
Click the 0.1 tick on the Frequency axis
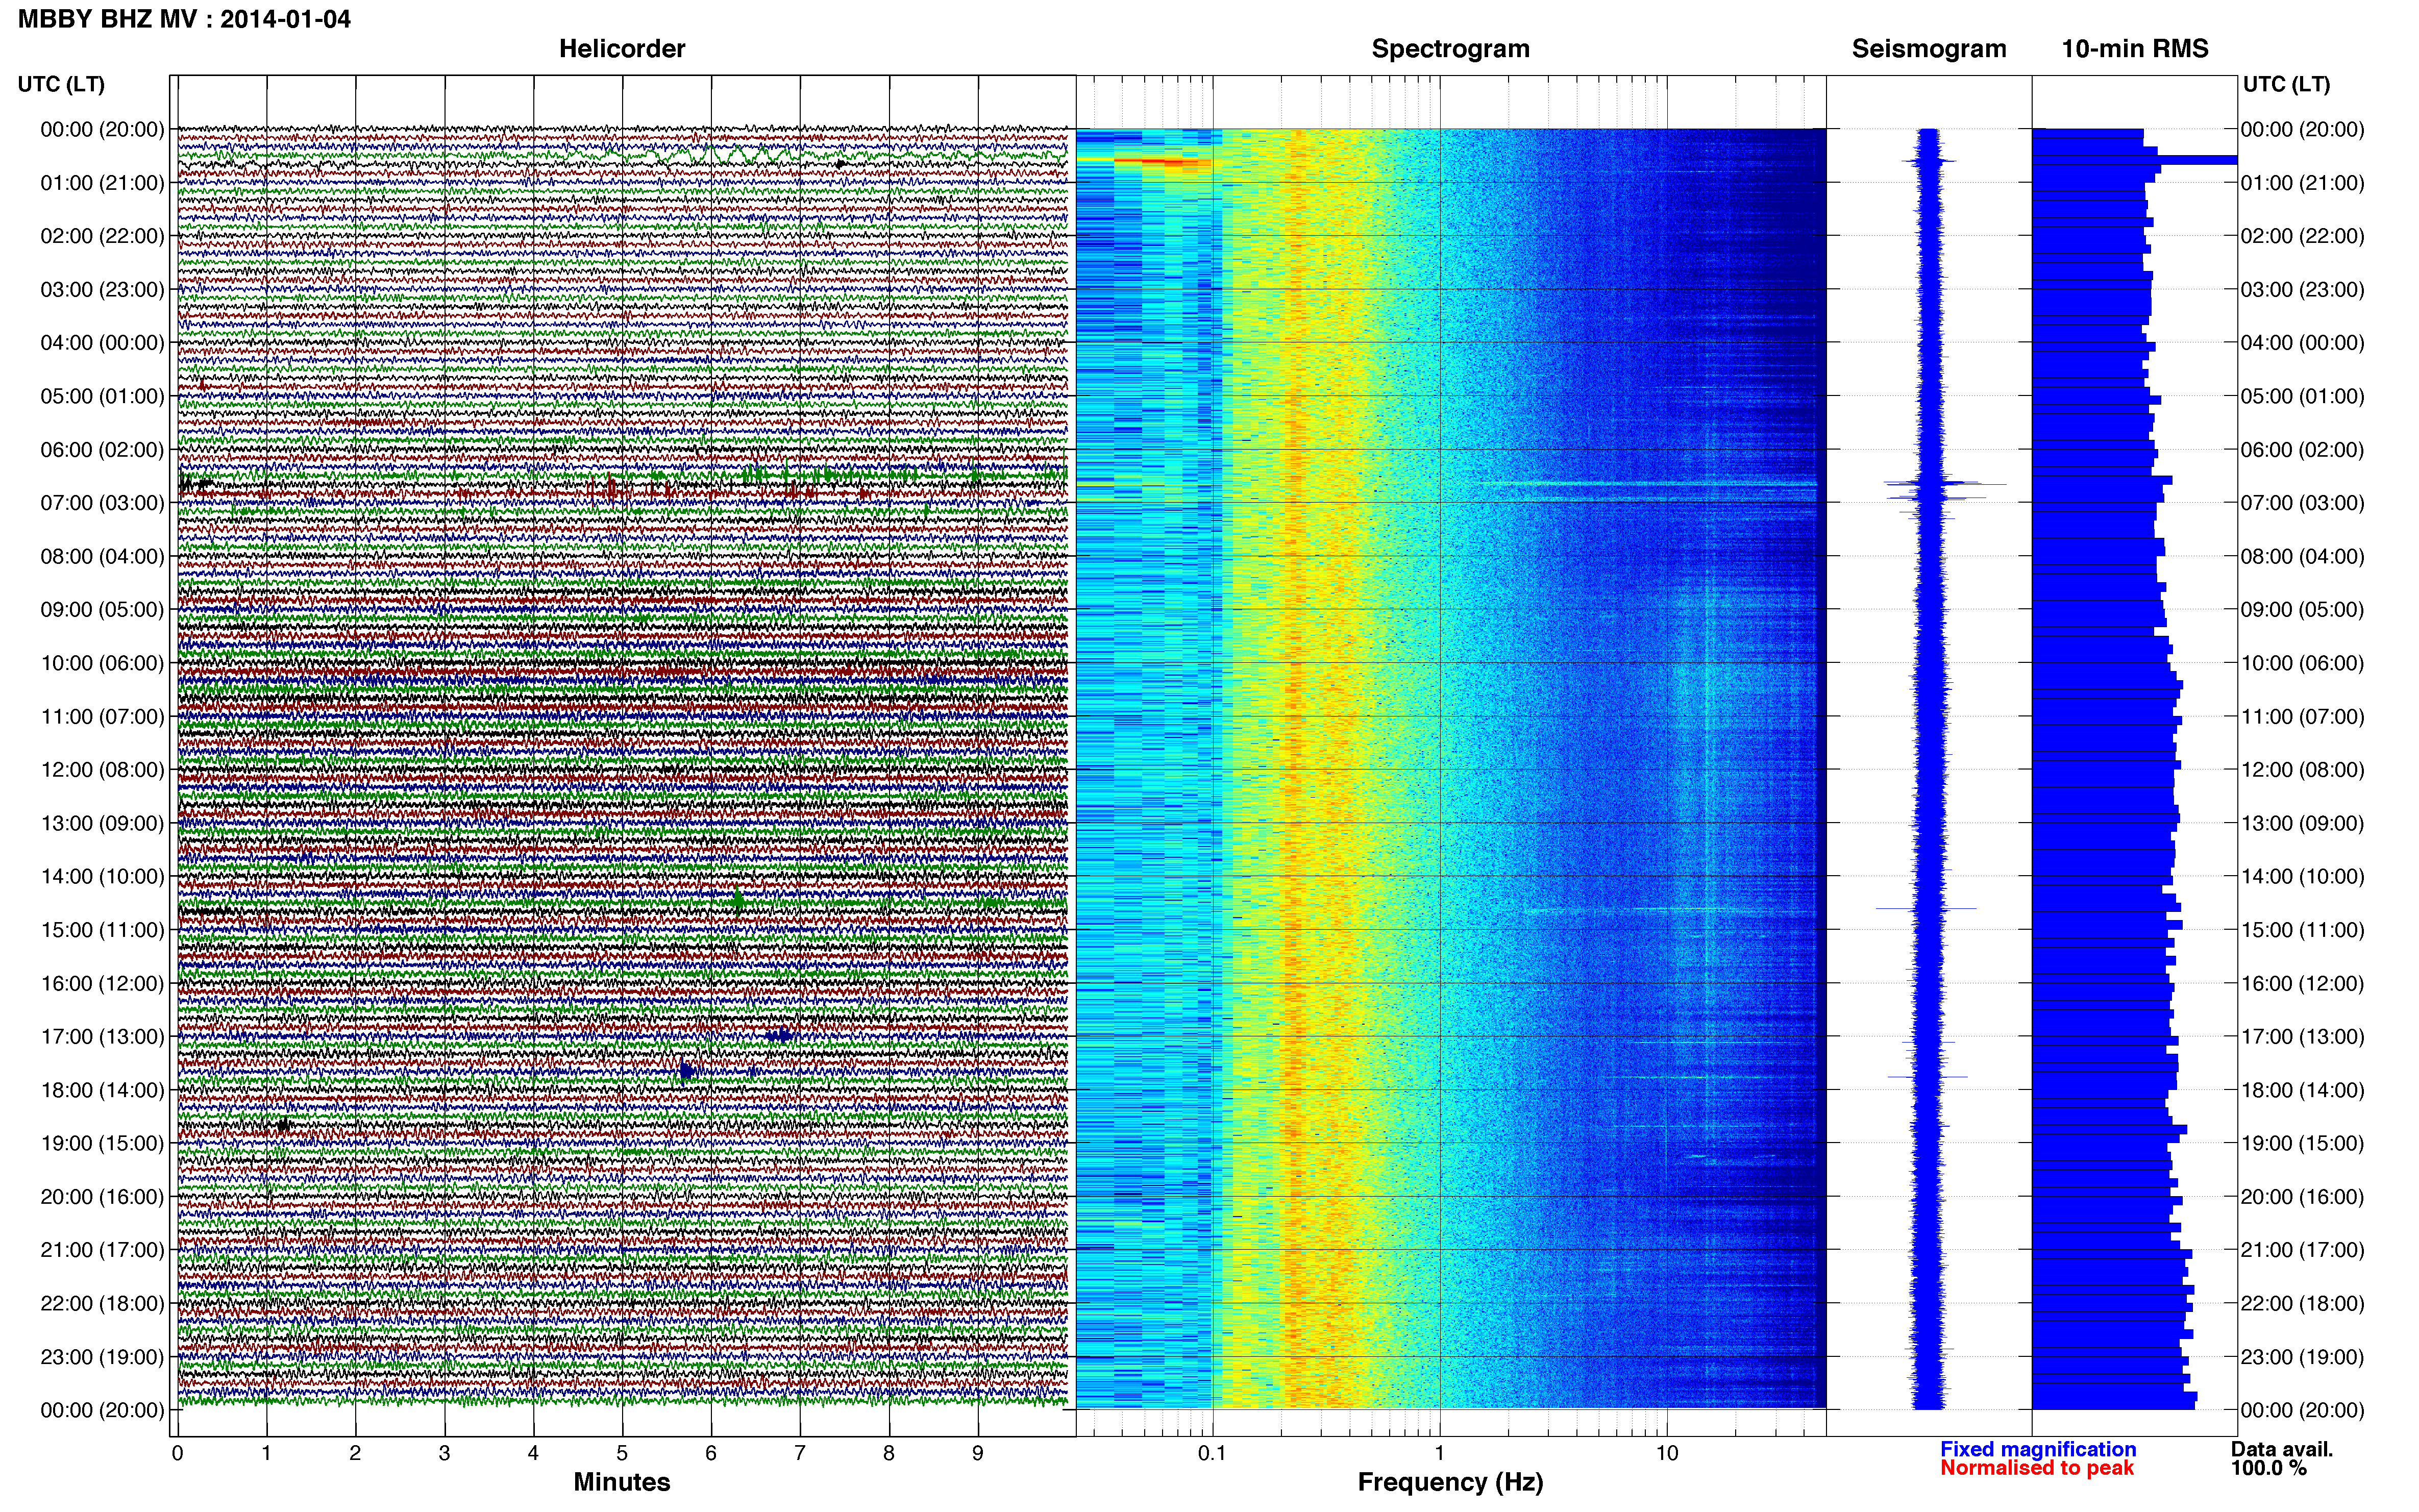[1212, 1454]
